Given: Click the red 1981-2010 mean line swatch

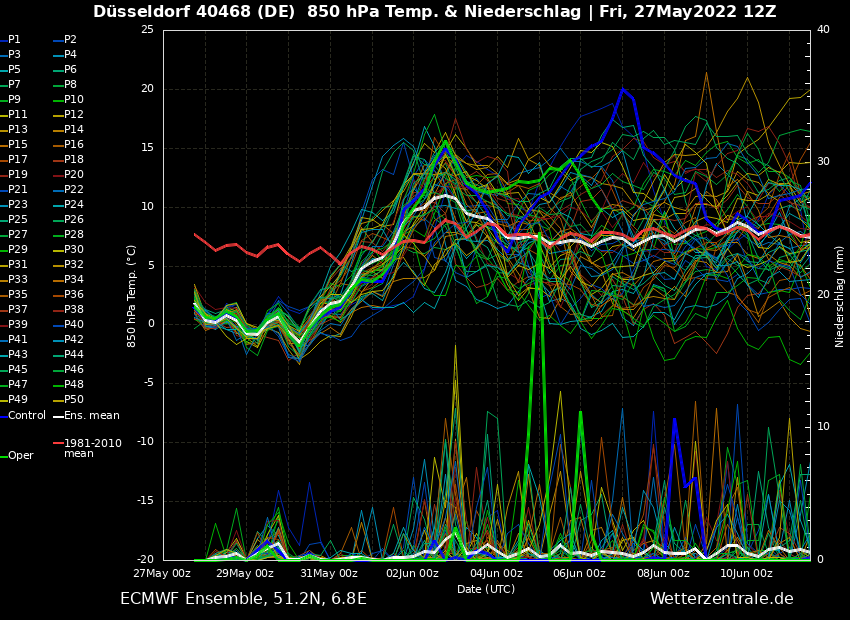Looking at the screenshot, I should pos(58,443).
